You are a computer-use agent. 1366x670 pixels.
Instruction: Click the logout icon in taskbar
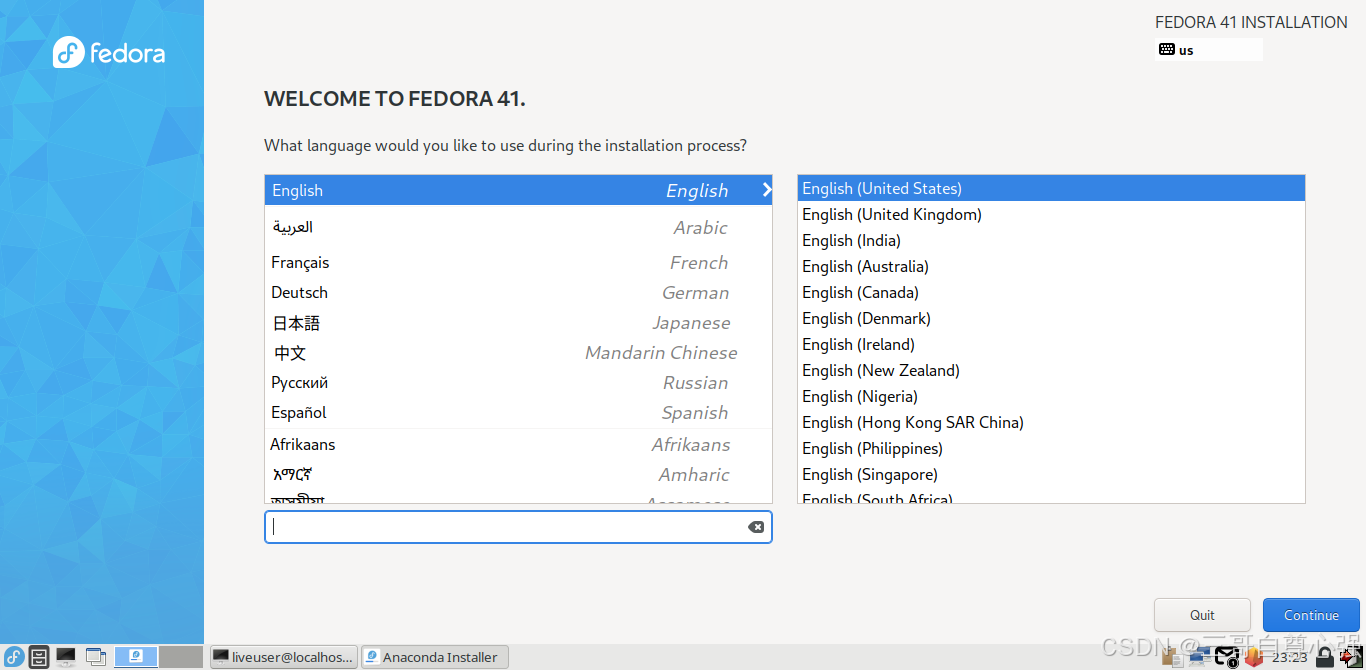pyautogui.click(x=1351, y=657)
